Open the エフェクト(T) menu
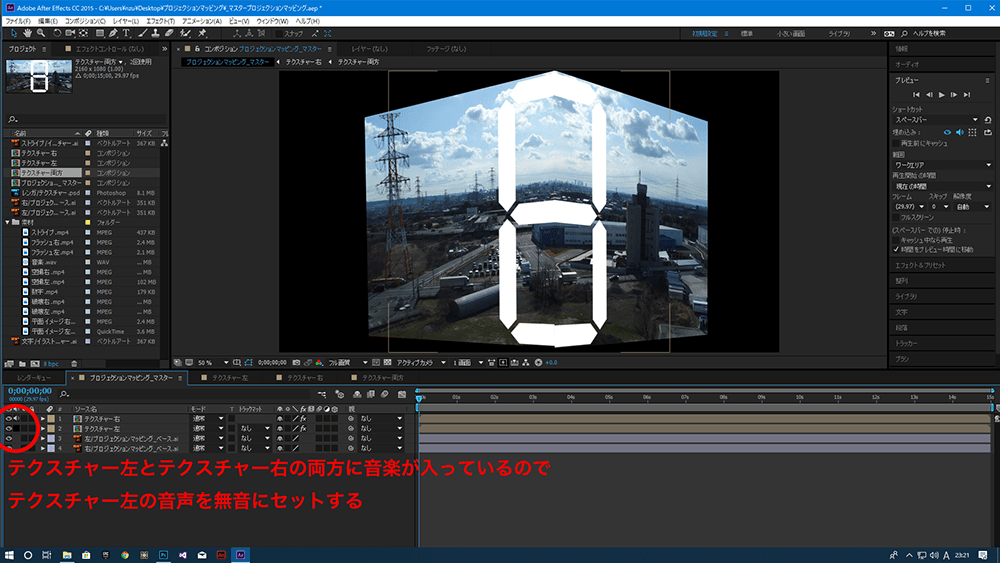 pos(158,20)
